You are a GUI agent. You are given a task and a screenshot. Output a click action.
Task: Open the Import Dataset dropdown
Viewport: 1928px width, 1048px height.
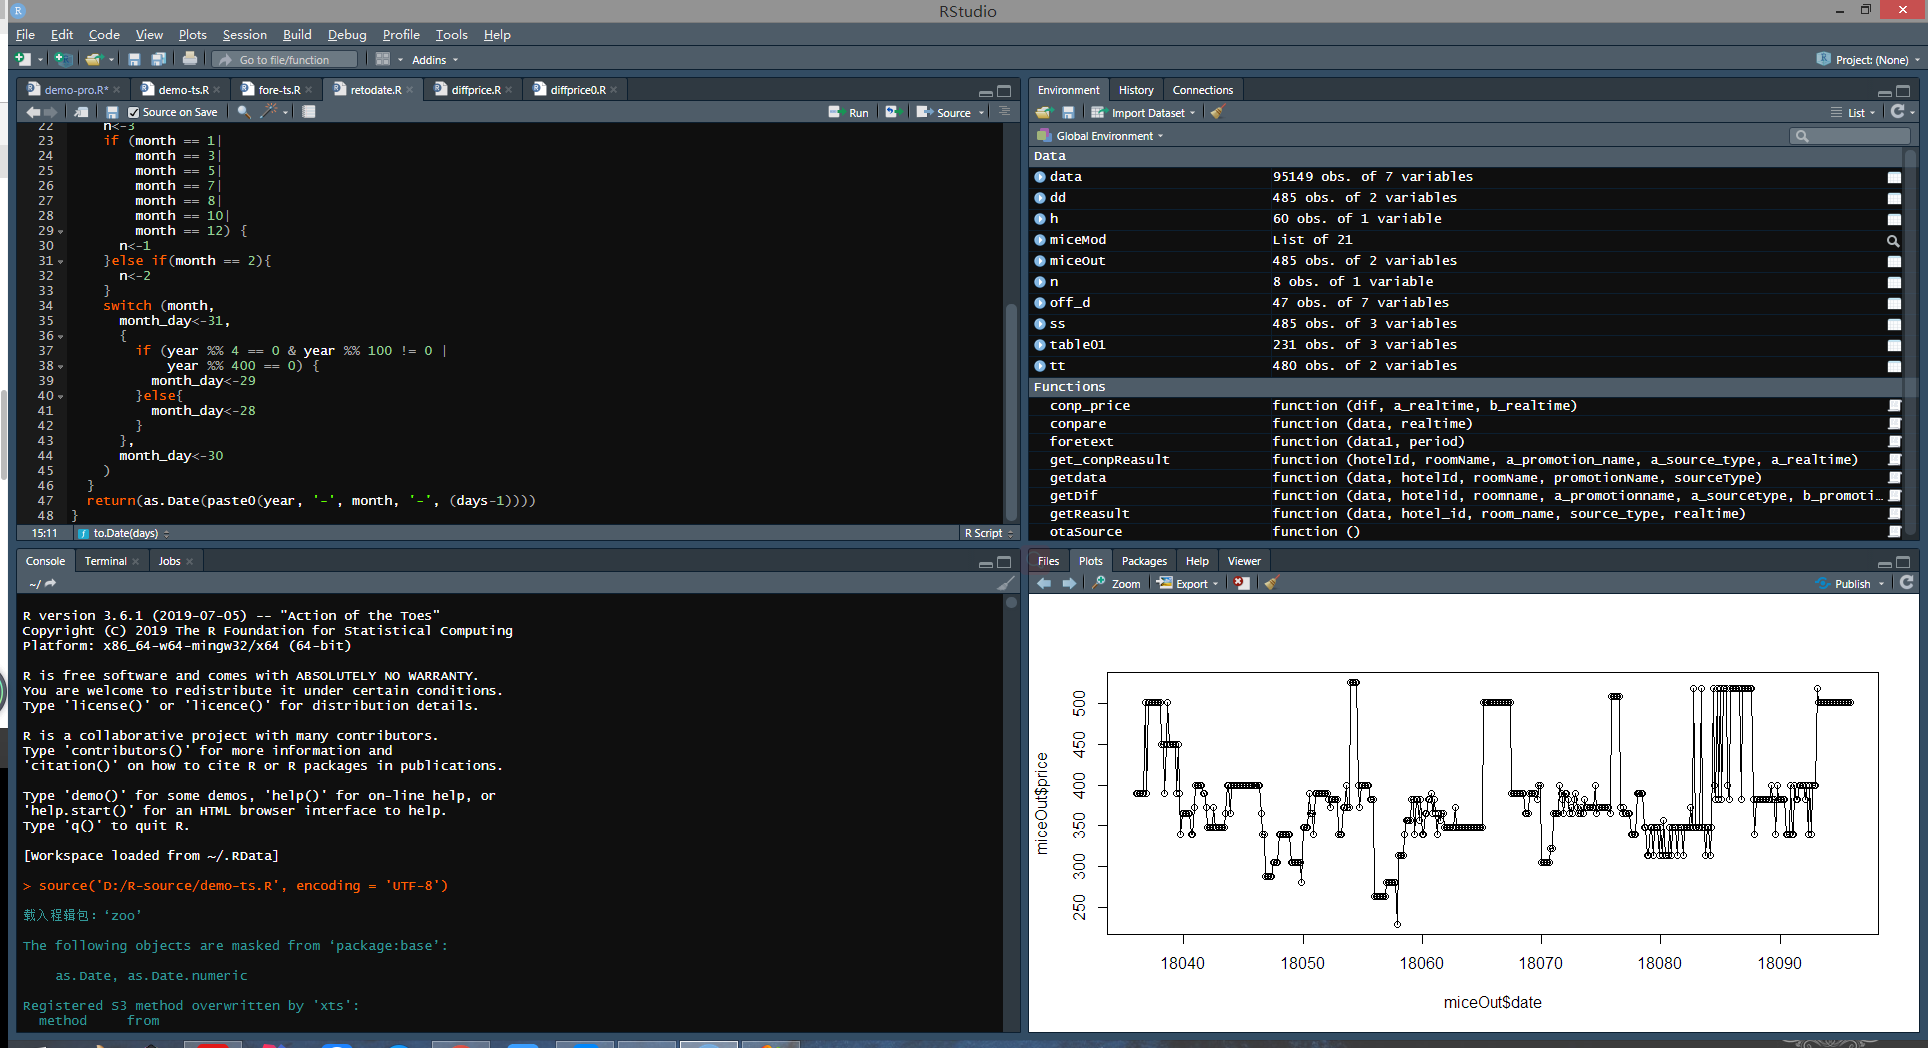(1142, 113)
